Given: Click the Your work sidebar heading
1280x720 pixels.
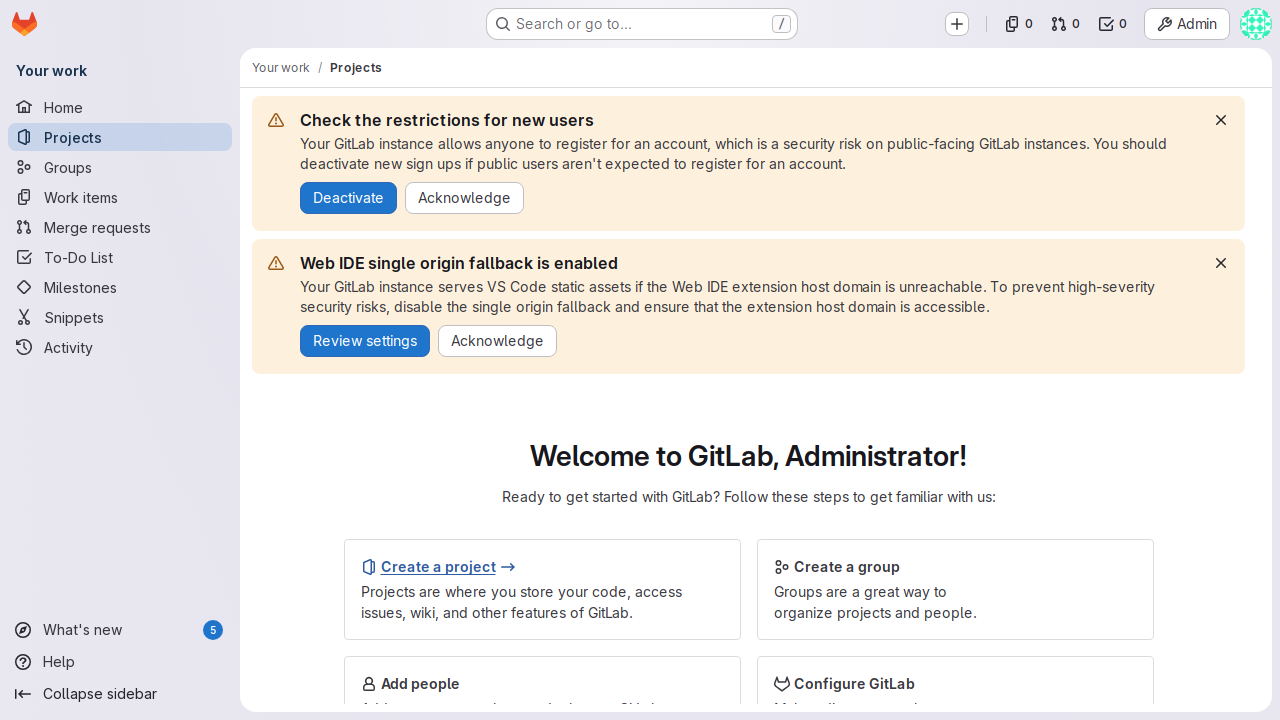Looking at the screenshot, I should [x=51, y=71].
